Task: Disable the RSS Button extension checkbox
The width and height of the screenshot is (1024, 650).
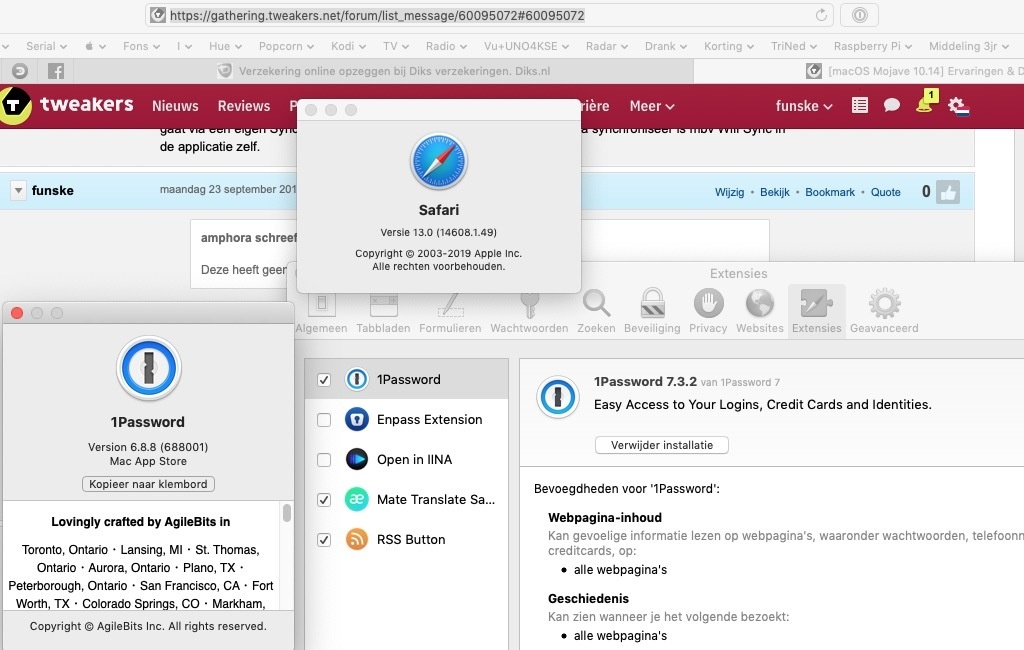Action: pos(324,540)
